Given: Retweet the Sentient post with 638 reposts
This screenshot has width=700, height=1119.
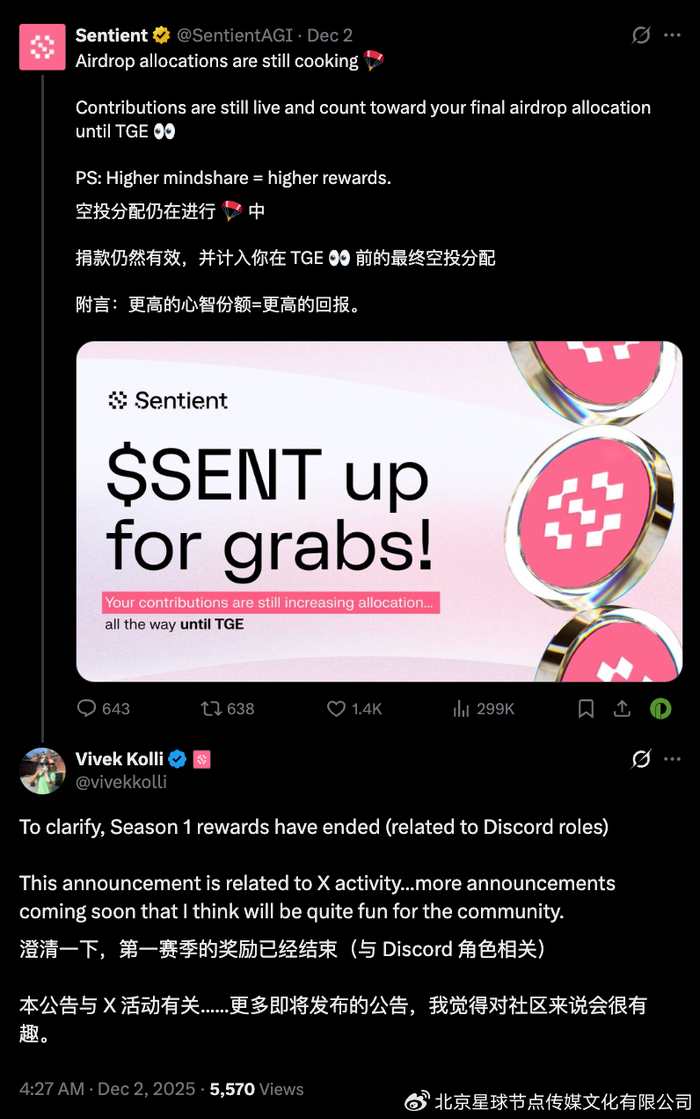Looking at the screenshot, I should (x=210, y=708).
